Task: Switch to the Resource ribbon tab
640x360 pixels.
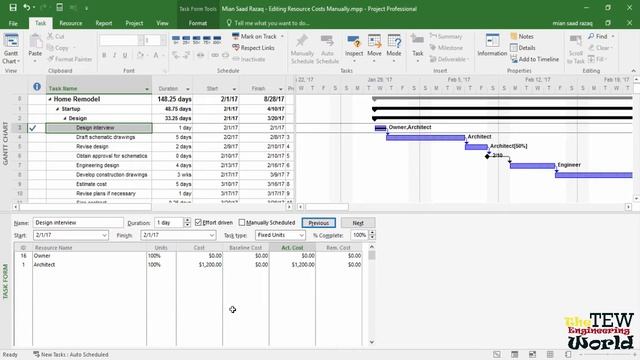Action: coord(71,23)
